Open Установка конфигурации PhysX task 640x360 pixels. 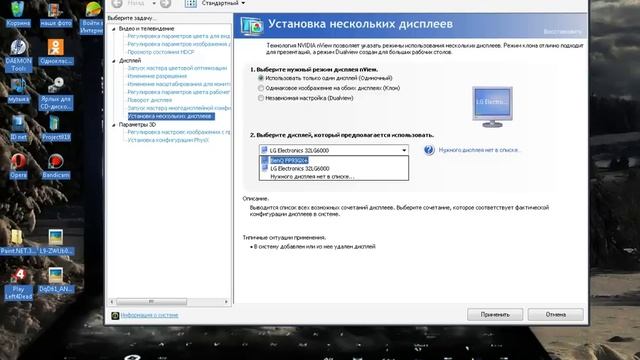168,140
